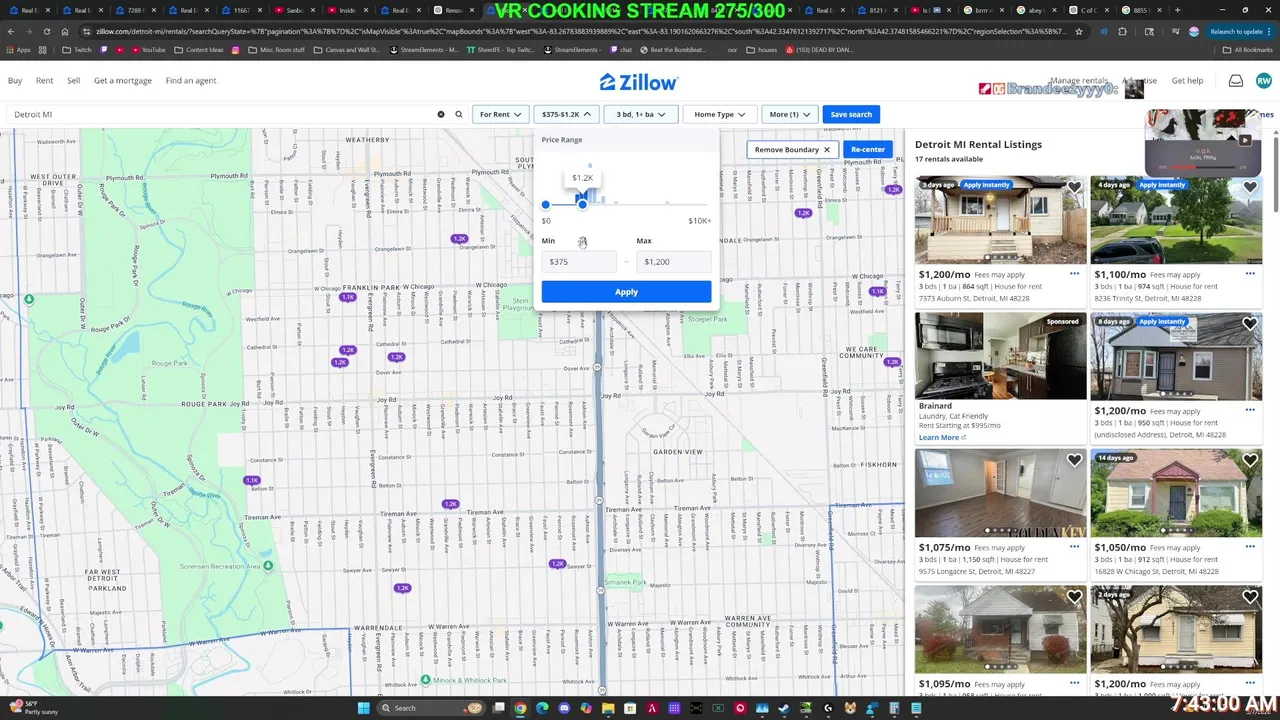
Task: Collapse the $375-$1.2K price dropdown
Action: tap(566, 114)
